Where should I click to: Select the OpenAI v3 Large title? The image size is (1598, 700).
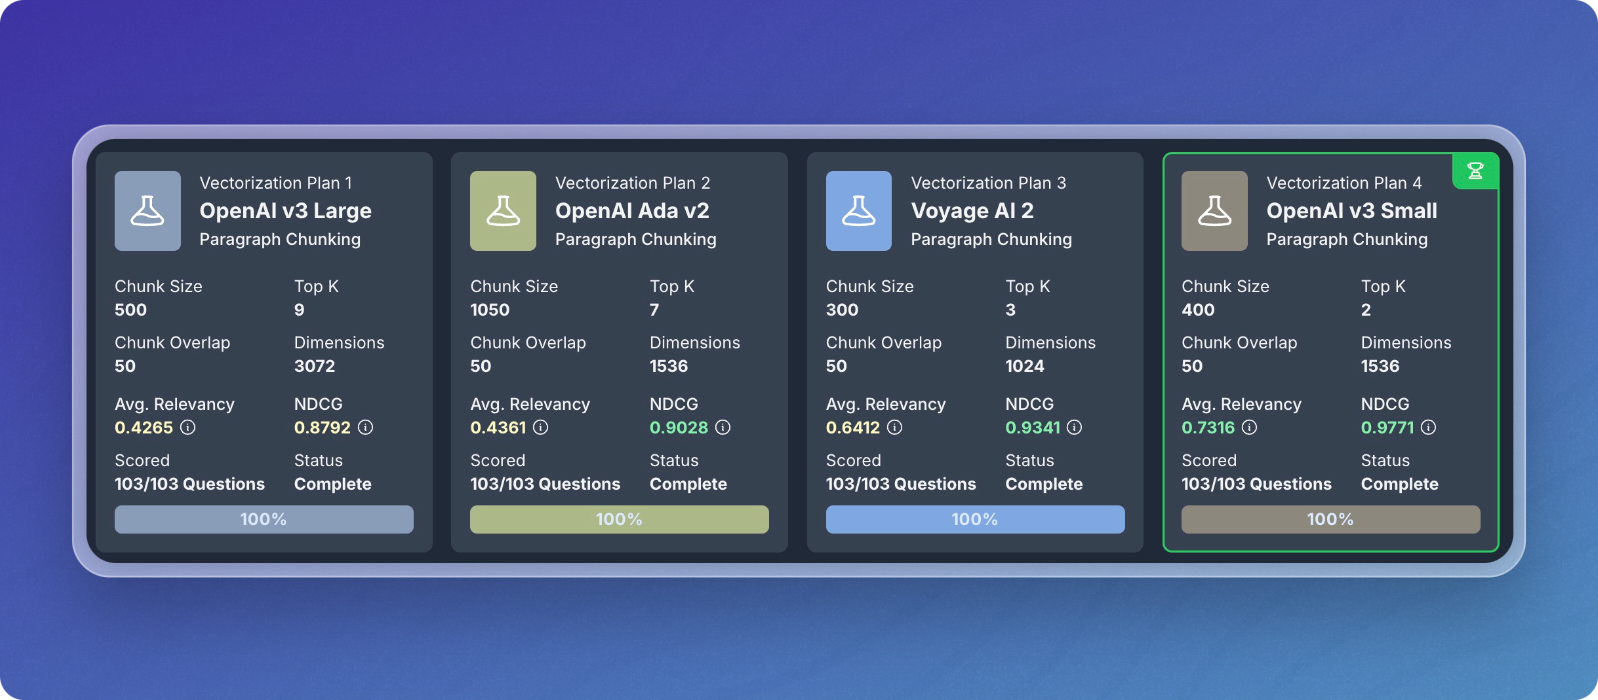pos(286,211)
